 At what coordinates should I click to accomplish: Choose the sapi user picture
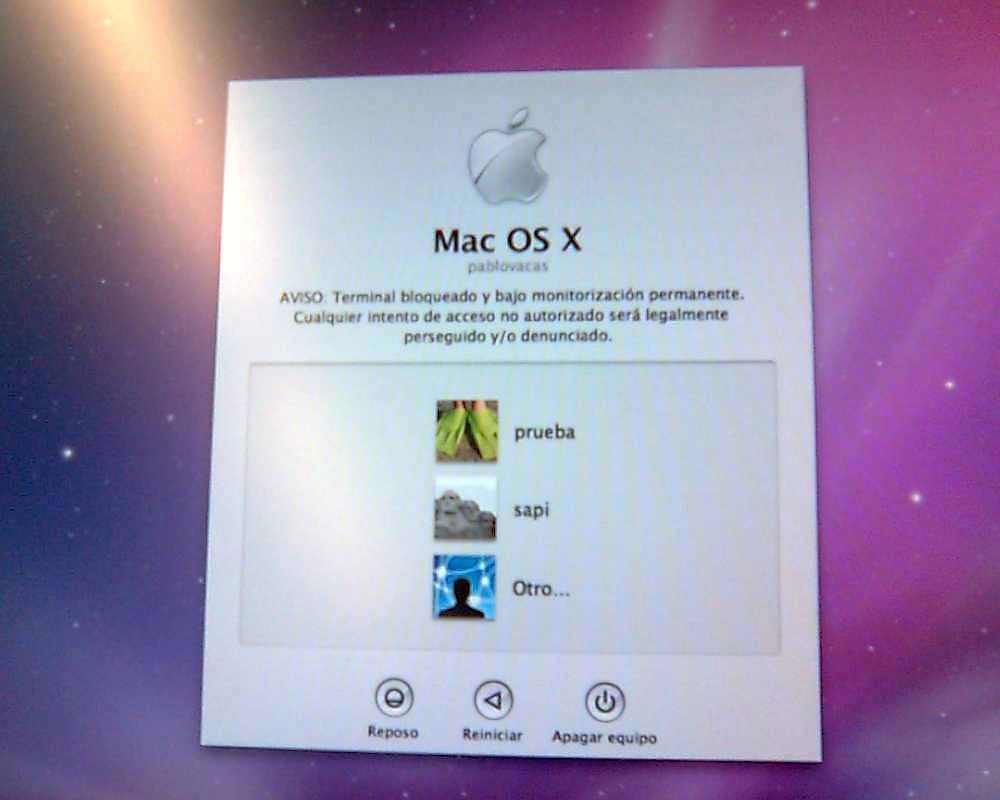click(x=465, y=508)
